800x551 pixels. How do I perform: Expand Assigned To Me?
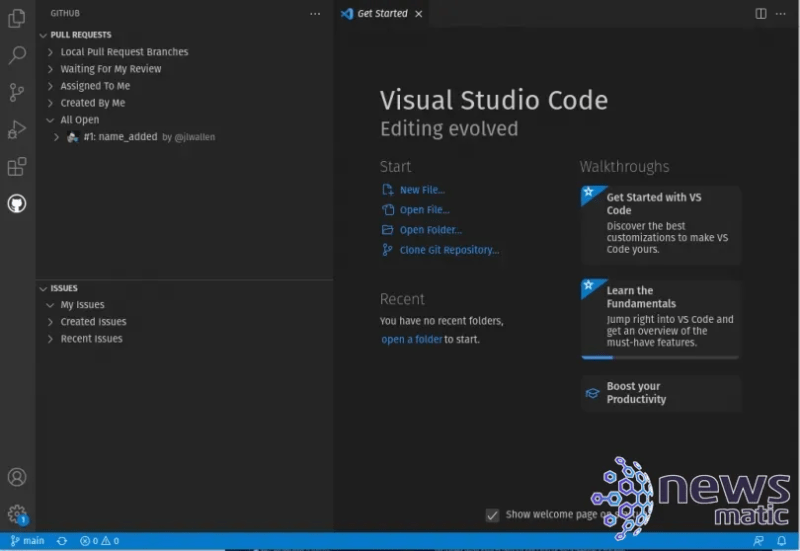click(50, 86)
